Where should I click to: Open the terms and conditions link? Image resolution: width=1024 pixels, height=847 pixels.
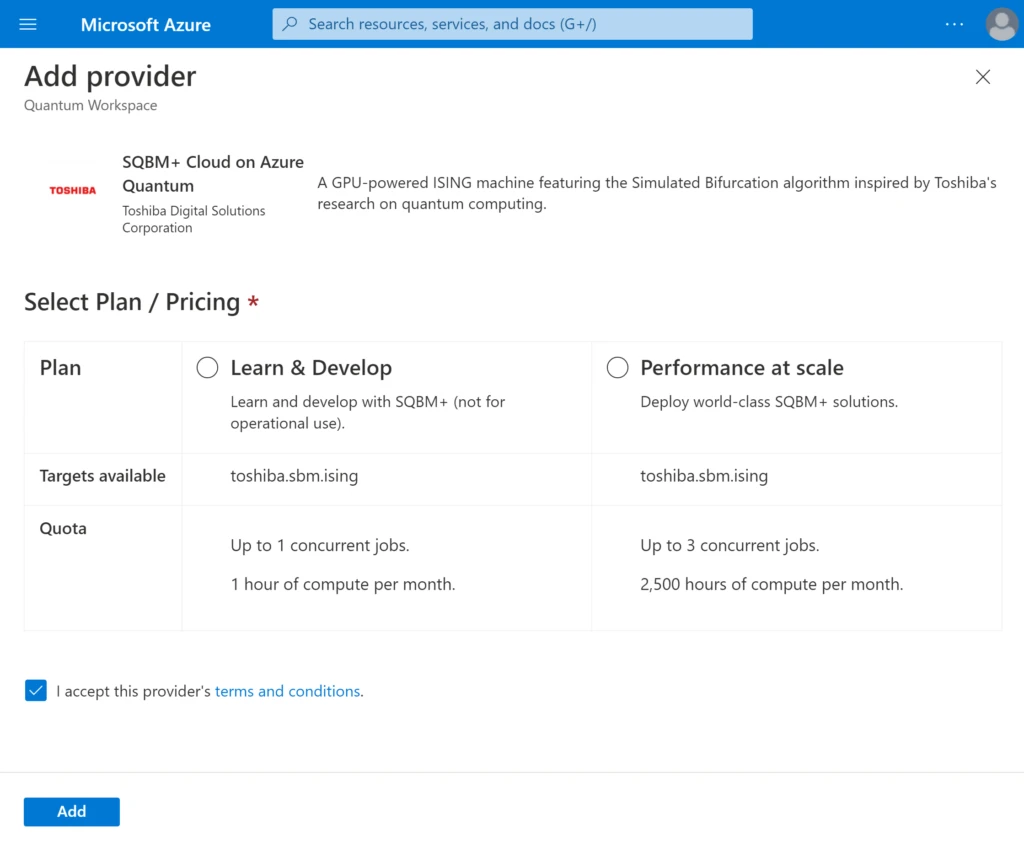coord(287,691)
